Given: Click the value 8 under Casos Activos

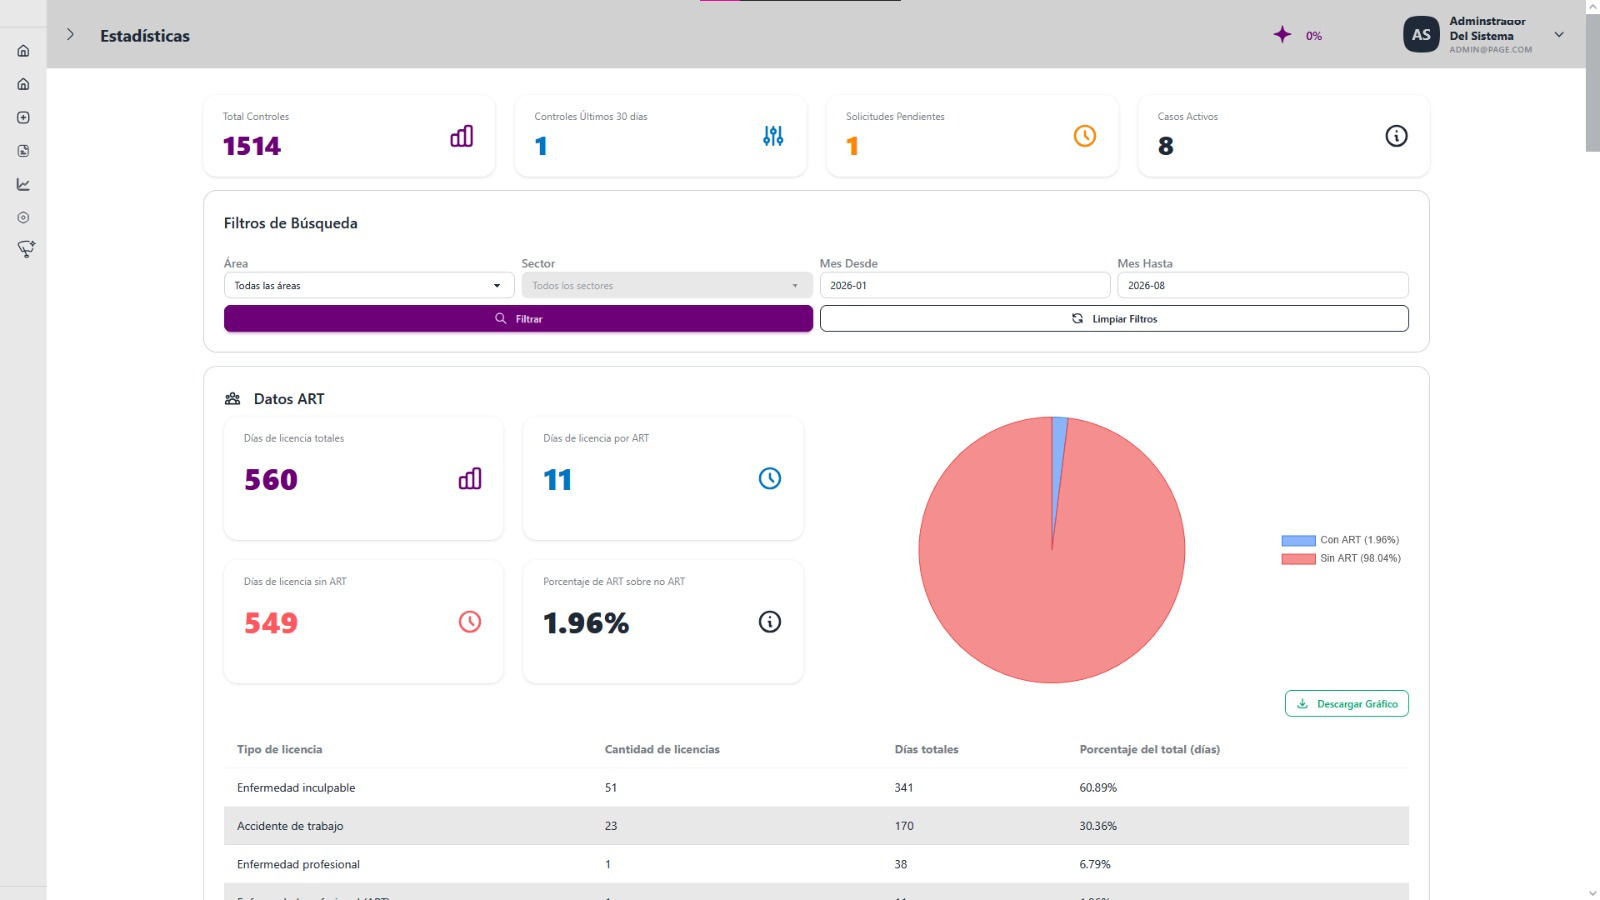Looking at the screenshot, I should click(x=1166, y=147).
